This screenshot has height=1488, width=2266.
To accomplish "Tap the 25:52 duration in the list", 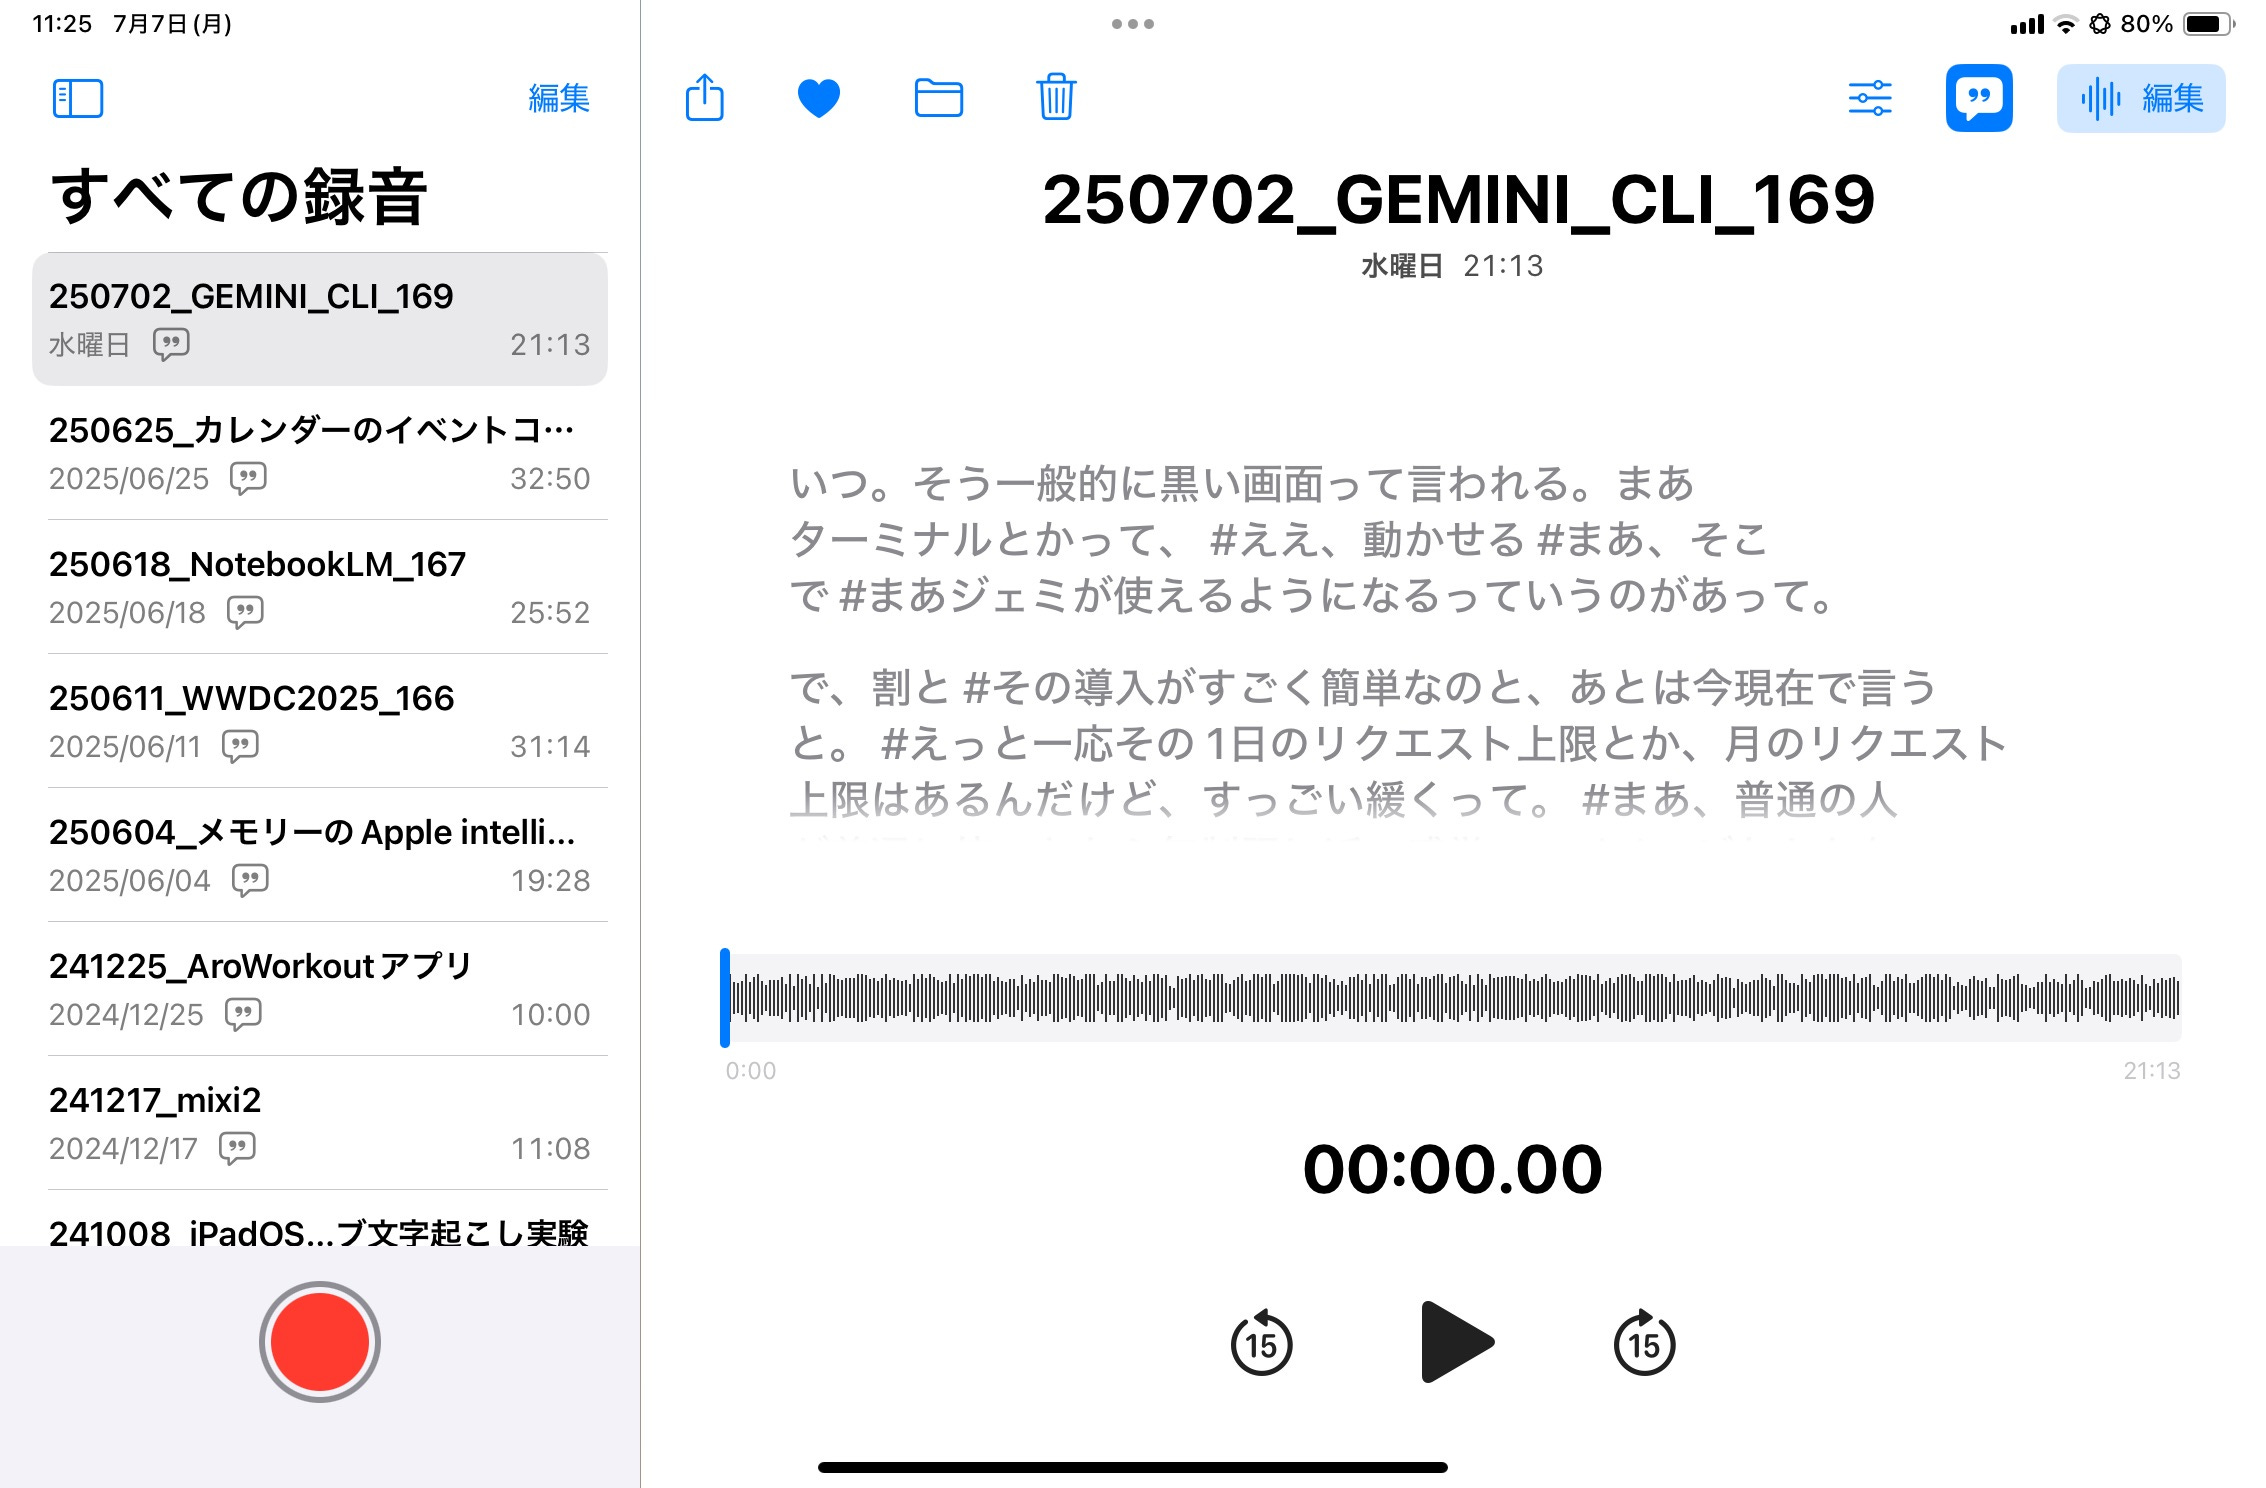I will point(550,613).
